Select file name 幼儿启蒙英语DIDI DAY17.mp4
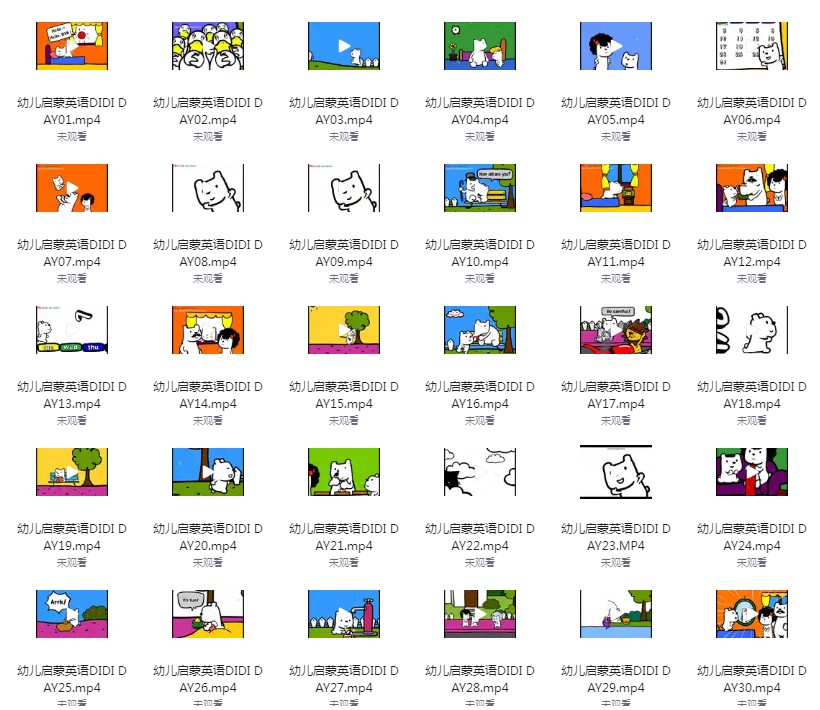Image resolution: width=820 pixels, height=710 pixels. [x=616, y=395]
